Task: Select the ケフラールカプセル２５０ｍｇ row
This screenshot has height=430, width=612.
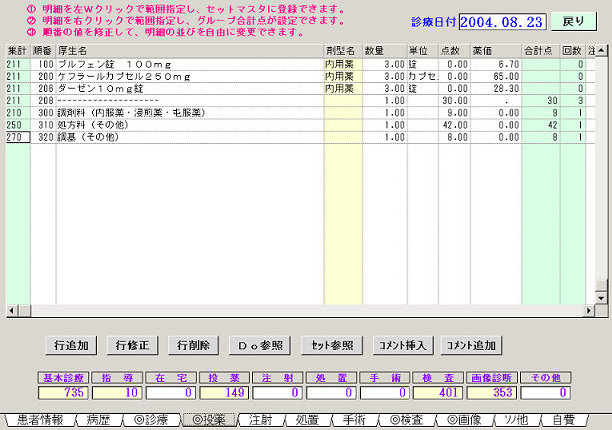Action: coord(190,75)
